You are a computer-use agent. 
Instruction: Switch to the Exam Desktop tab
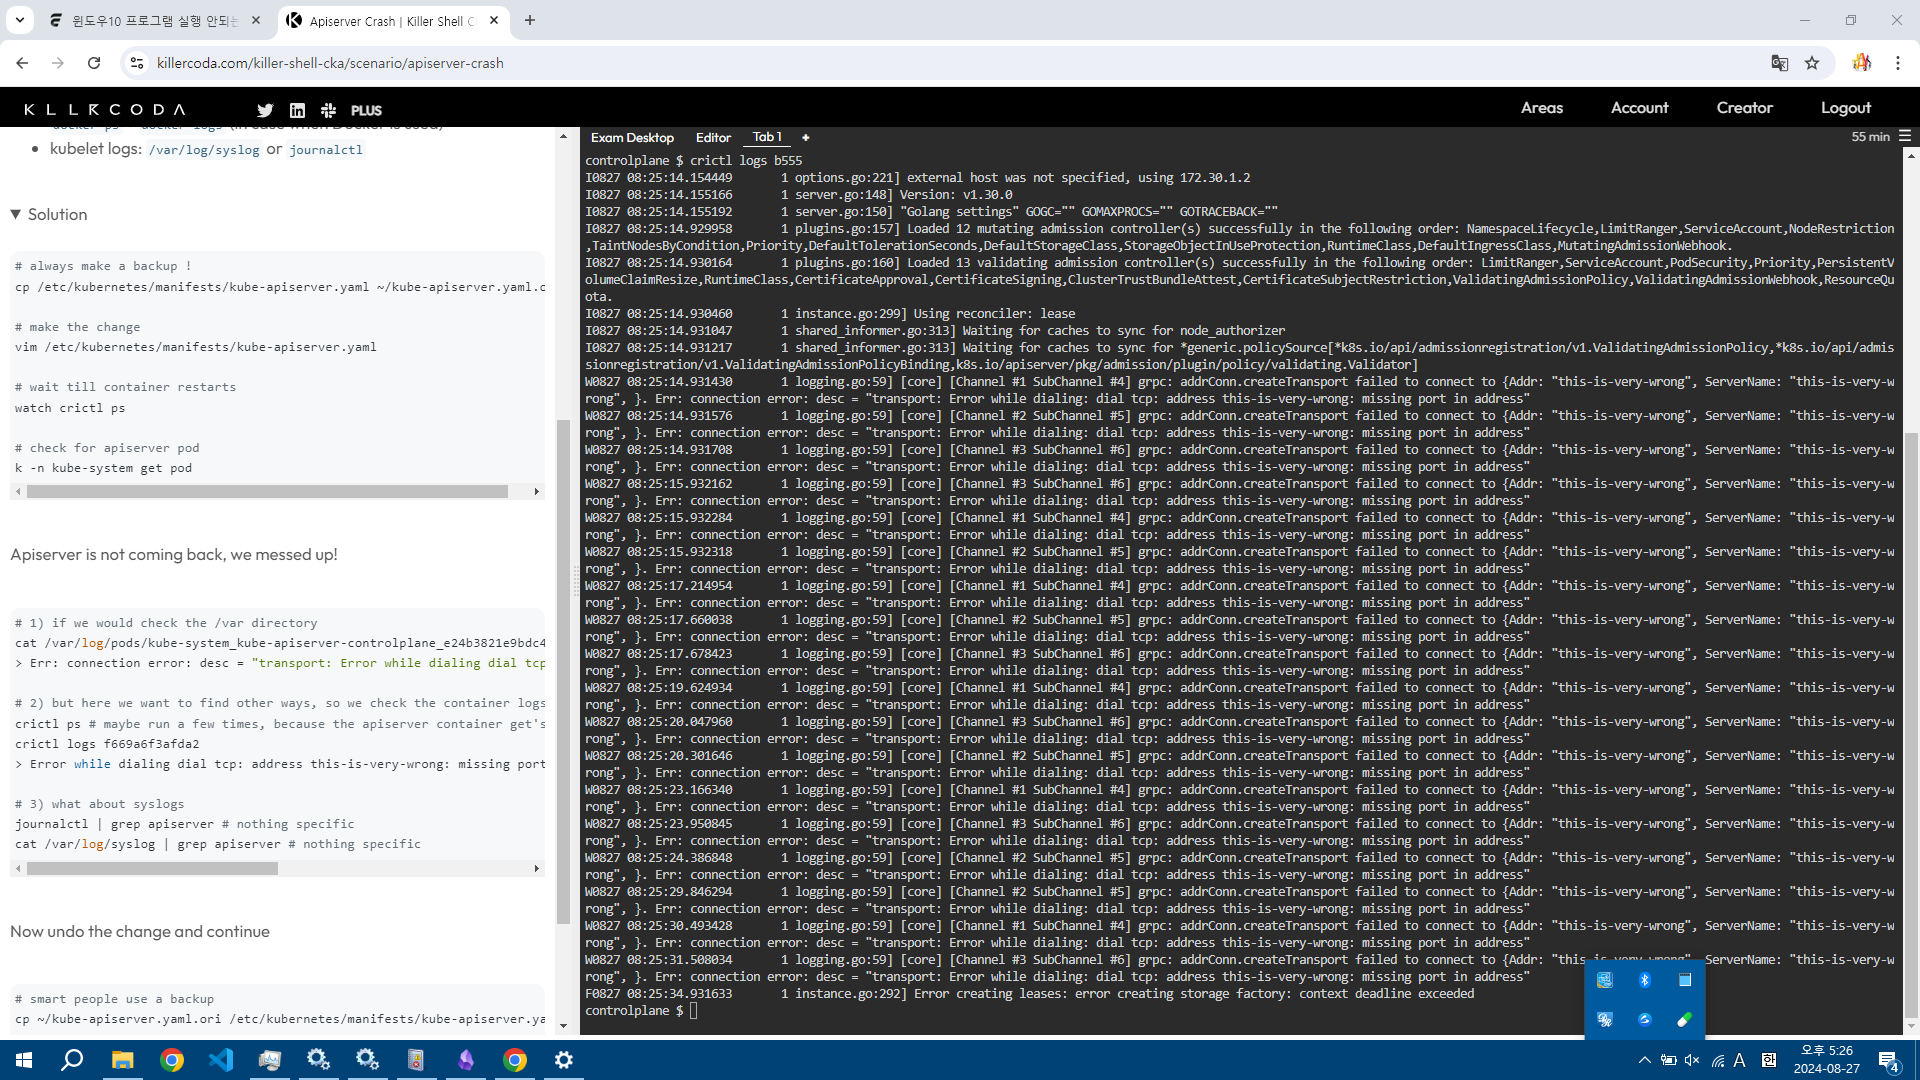pos(632,137)
